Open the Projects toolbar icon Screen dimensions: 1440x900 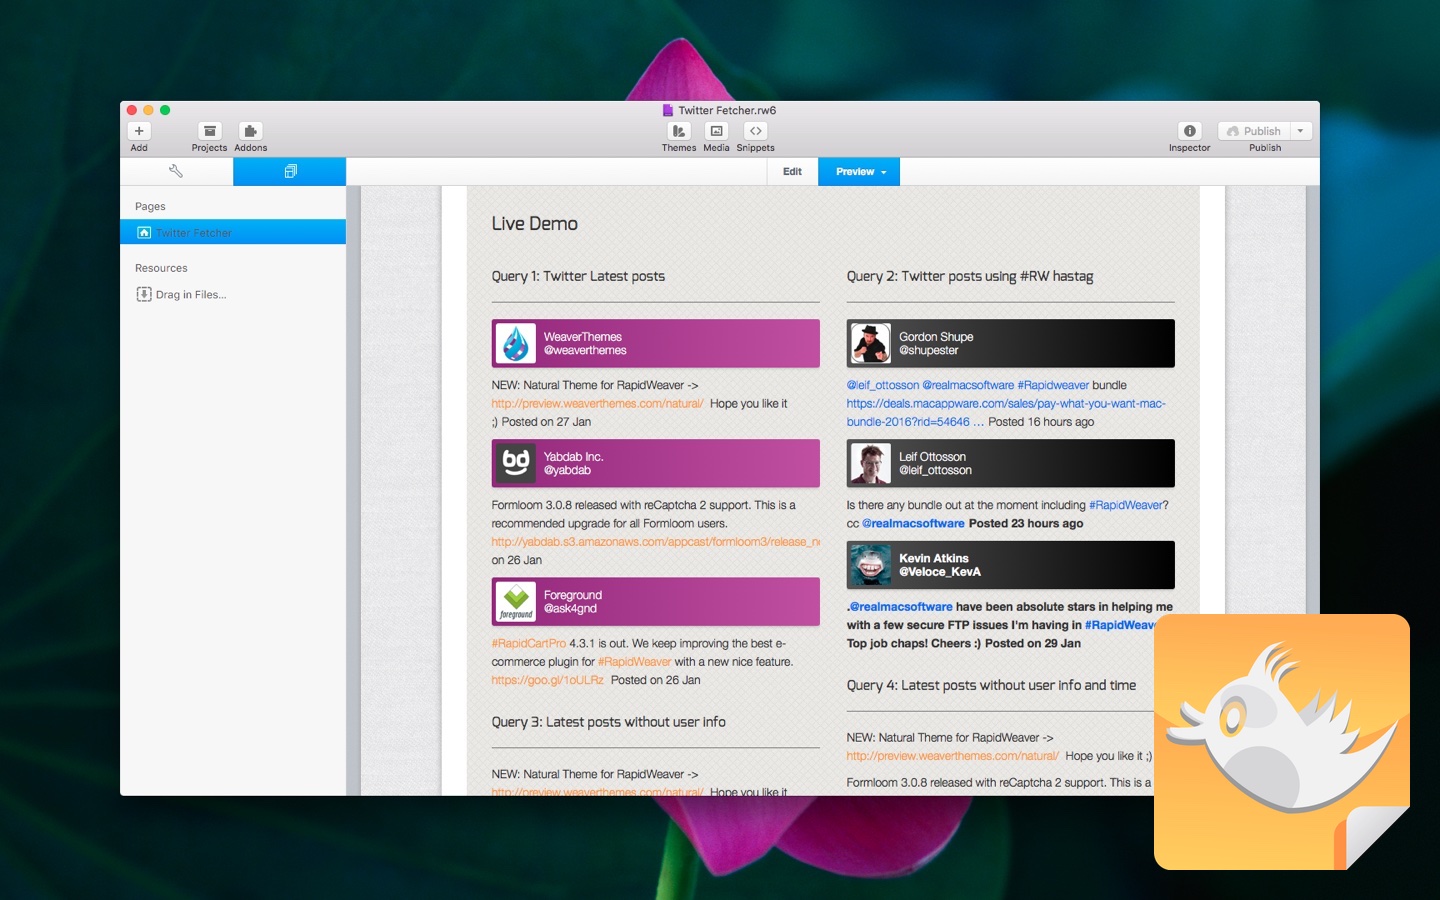[x=209, y=131]
